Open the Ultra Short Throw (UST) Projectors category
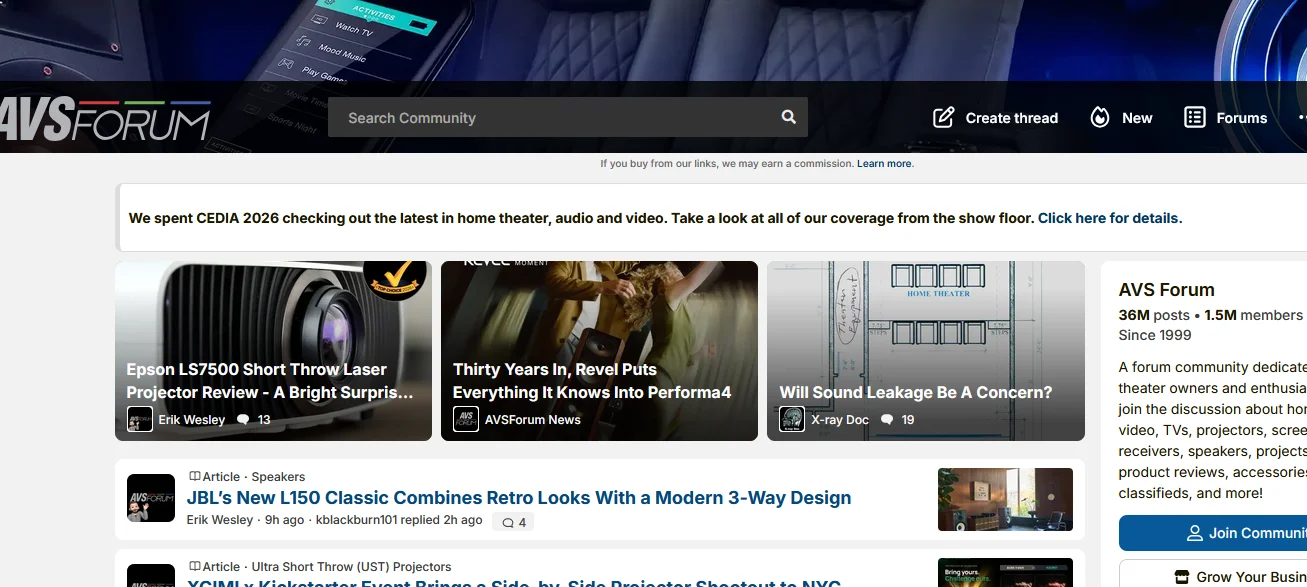The image size is (1307, 587). click(x=351, y=567)
